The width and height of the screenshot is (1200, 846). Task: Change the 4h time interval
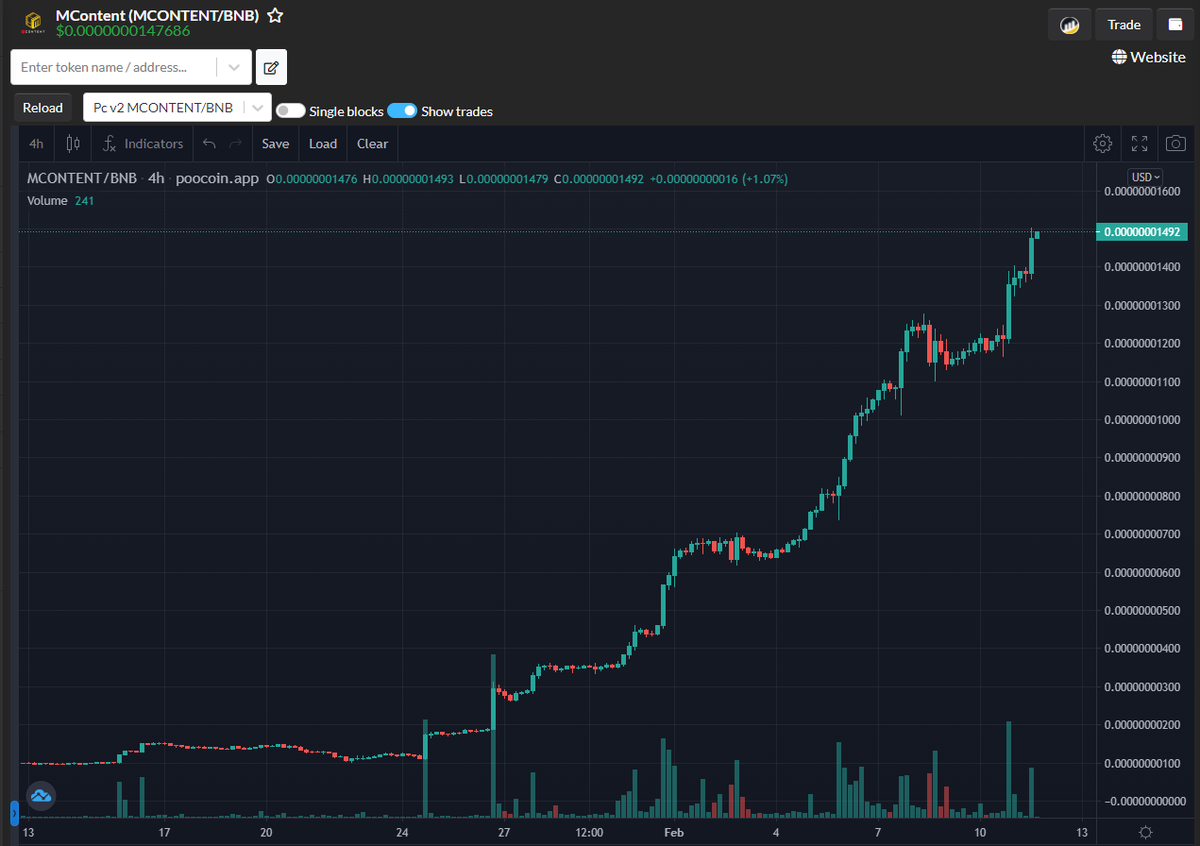pos(36,144)
